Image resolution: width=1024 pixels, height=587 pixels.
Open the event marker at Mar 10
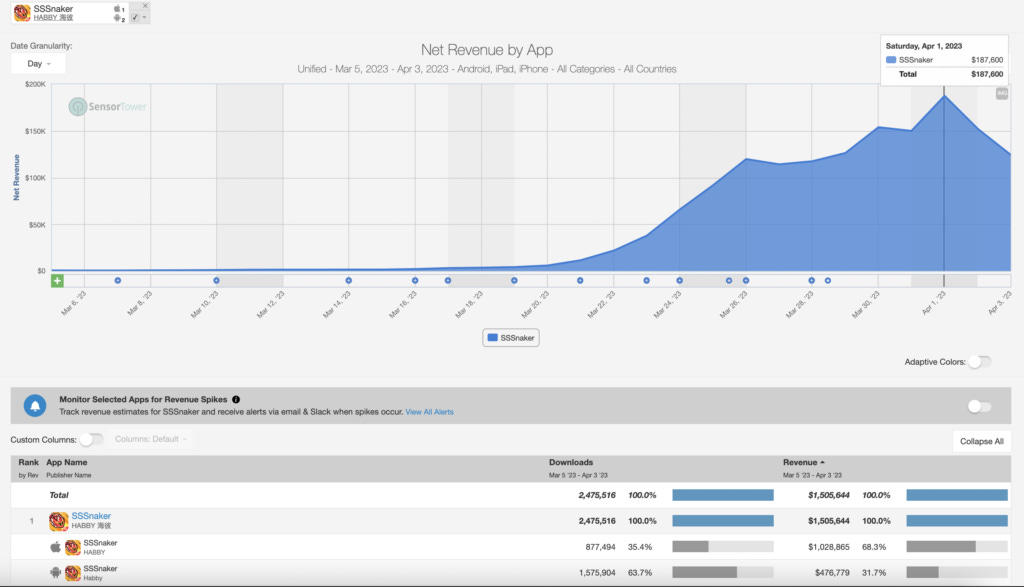tap(216, 281)
